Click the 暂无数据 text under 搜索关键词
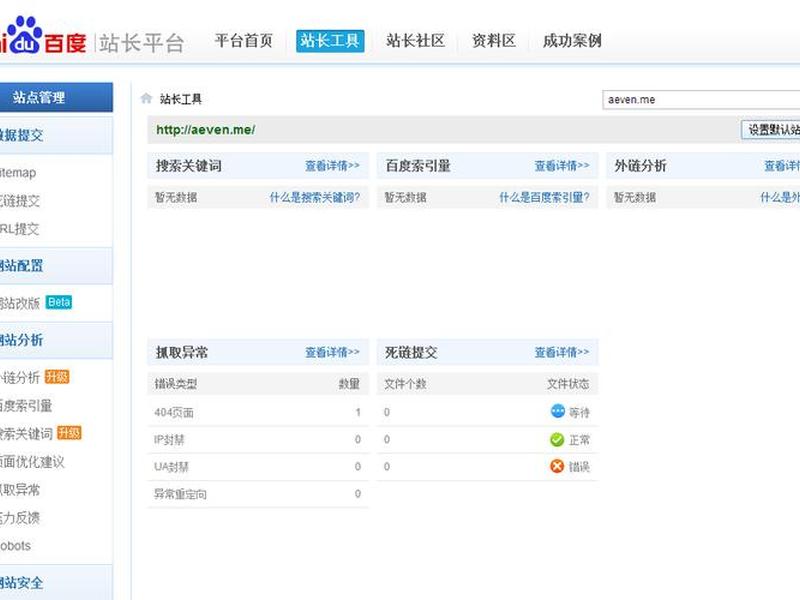The image size is (800, 600). tap(176, 197)
